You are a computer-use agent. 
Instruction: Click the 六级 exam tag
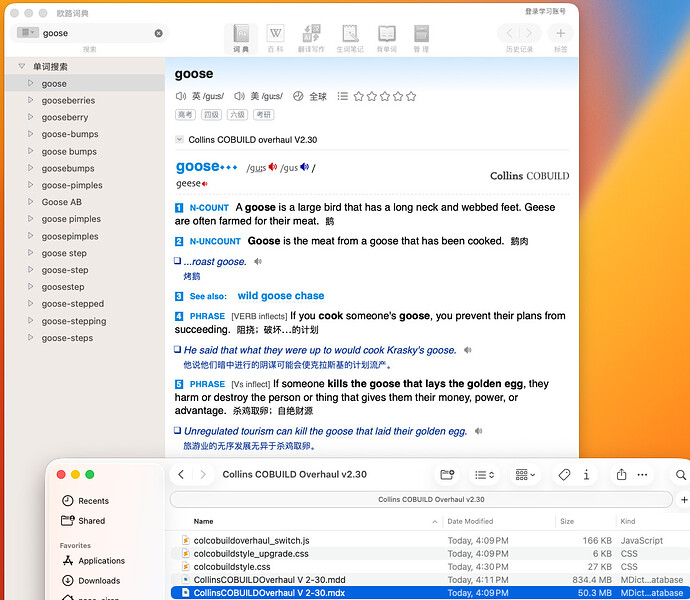click(238, 115)
